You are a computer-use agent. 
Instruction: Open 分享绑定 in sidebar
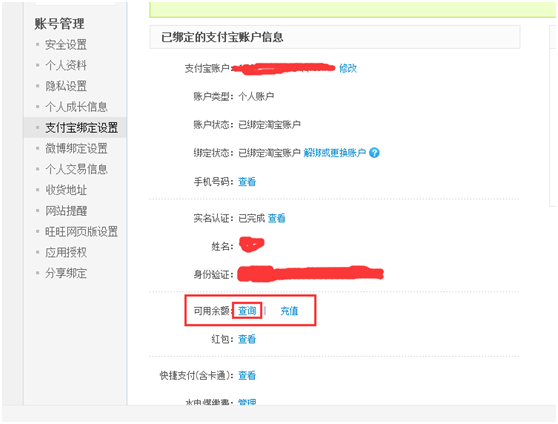66,273
